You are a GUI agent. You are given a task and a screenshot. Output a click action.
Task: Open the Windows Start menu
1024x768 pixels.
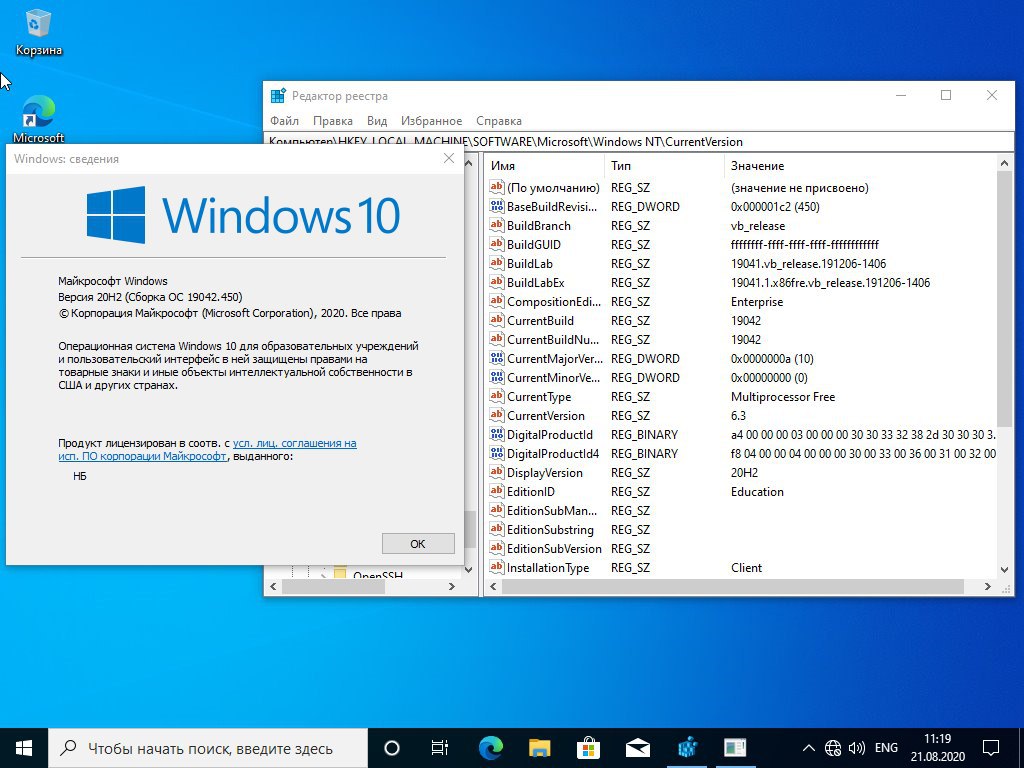click(24, 748)
